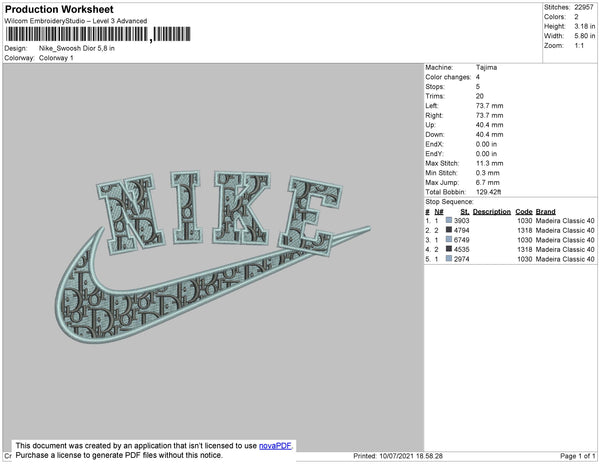Click the 'Colorway 1' value

coord(56,58)
